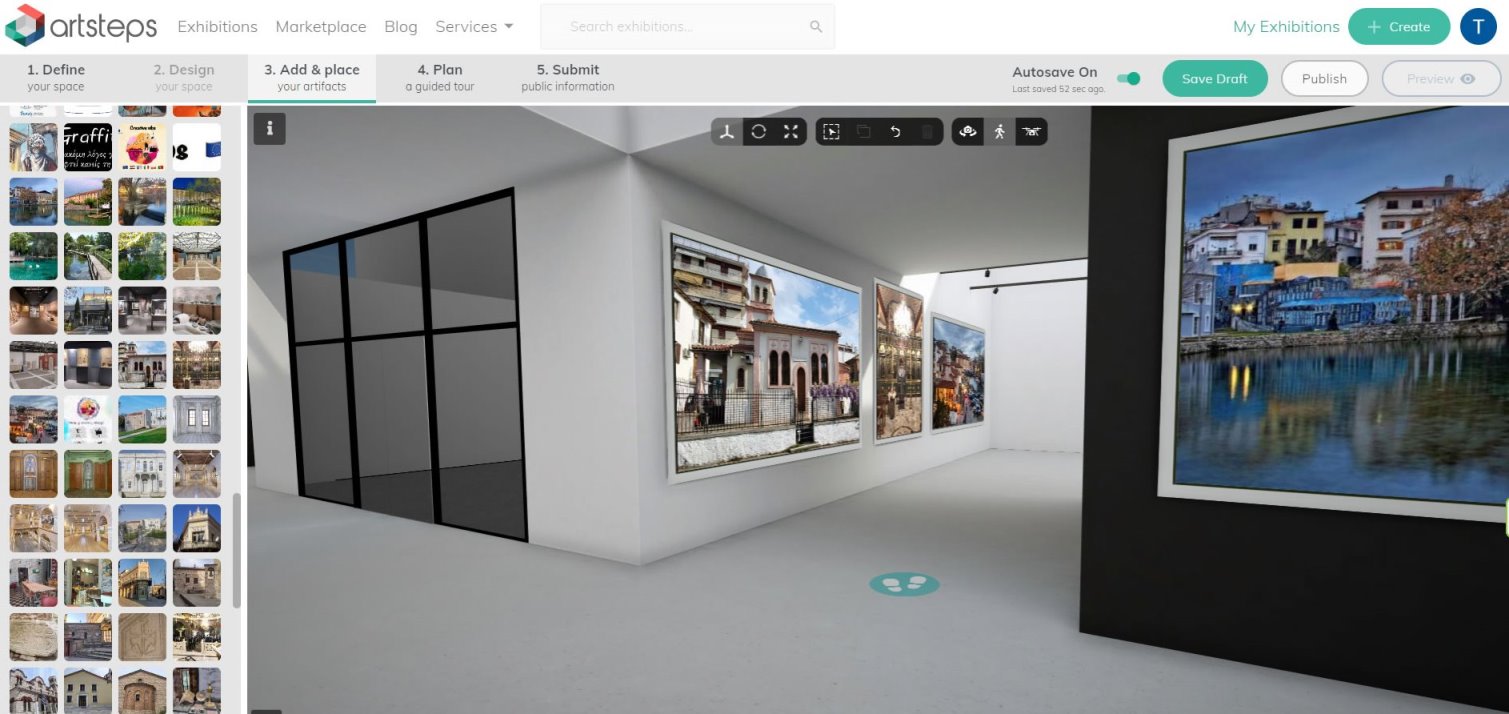Screen dimensions: 1509x714
Task: Open the user profile avatar menu
Action: (x=1478, y=27)
